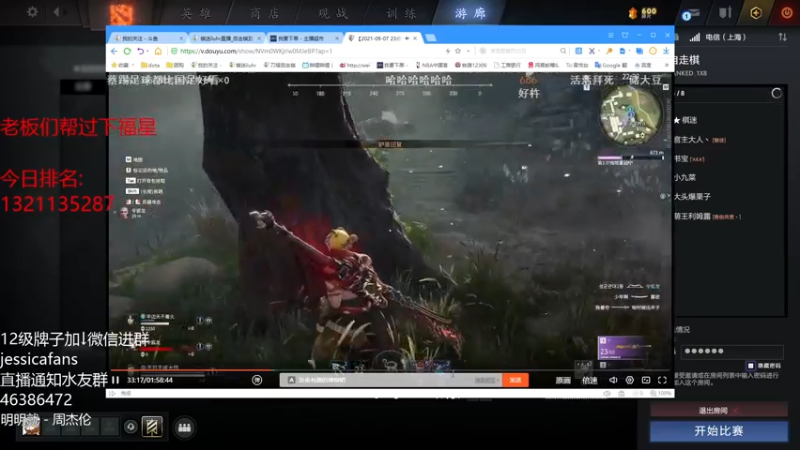
Task: Click the search magnifier icon
Action: pos(563,51)
